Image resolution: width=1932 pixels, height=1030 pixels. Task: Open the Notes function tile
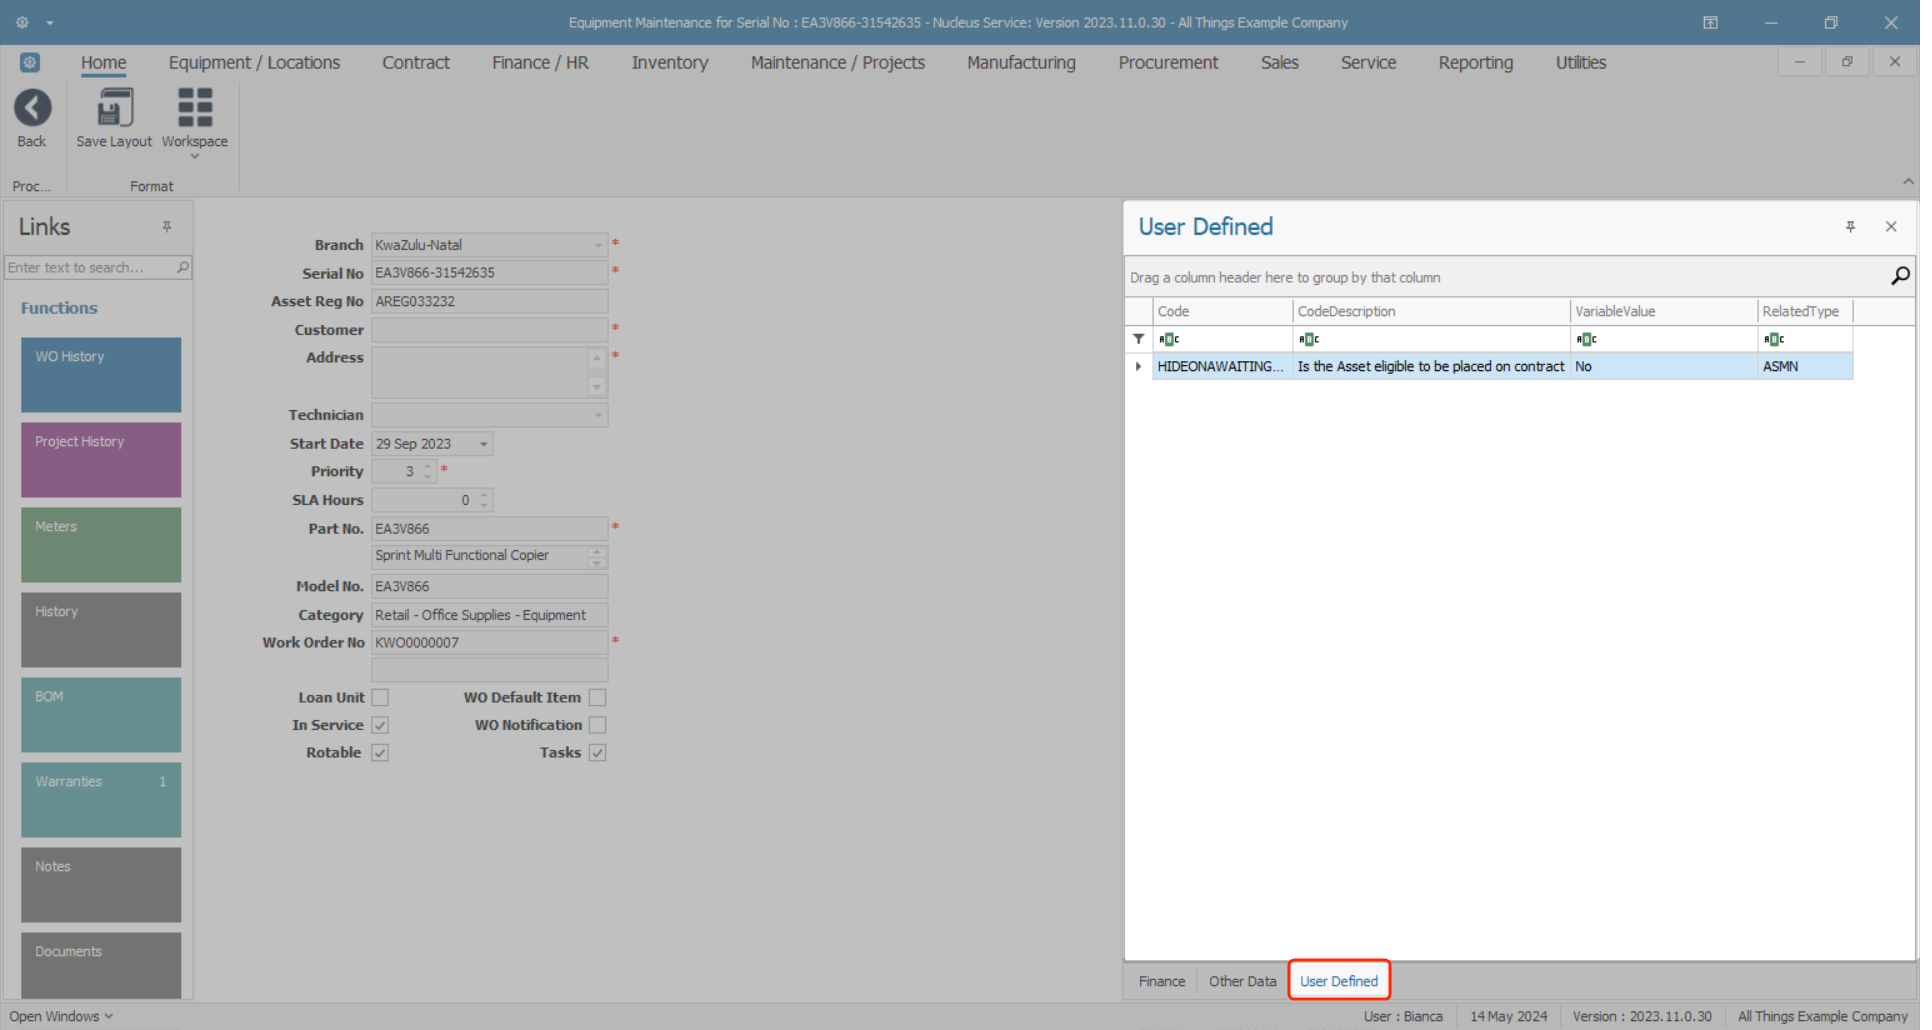101,886
